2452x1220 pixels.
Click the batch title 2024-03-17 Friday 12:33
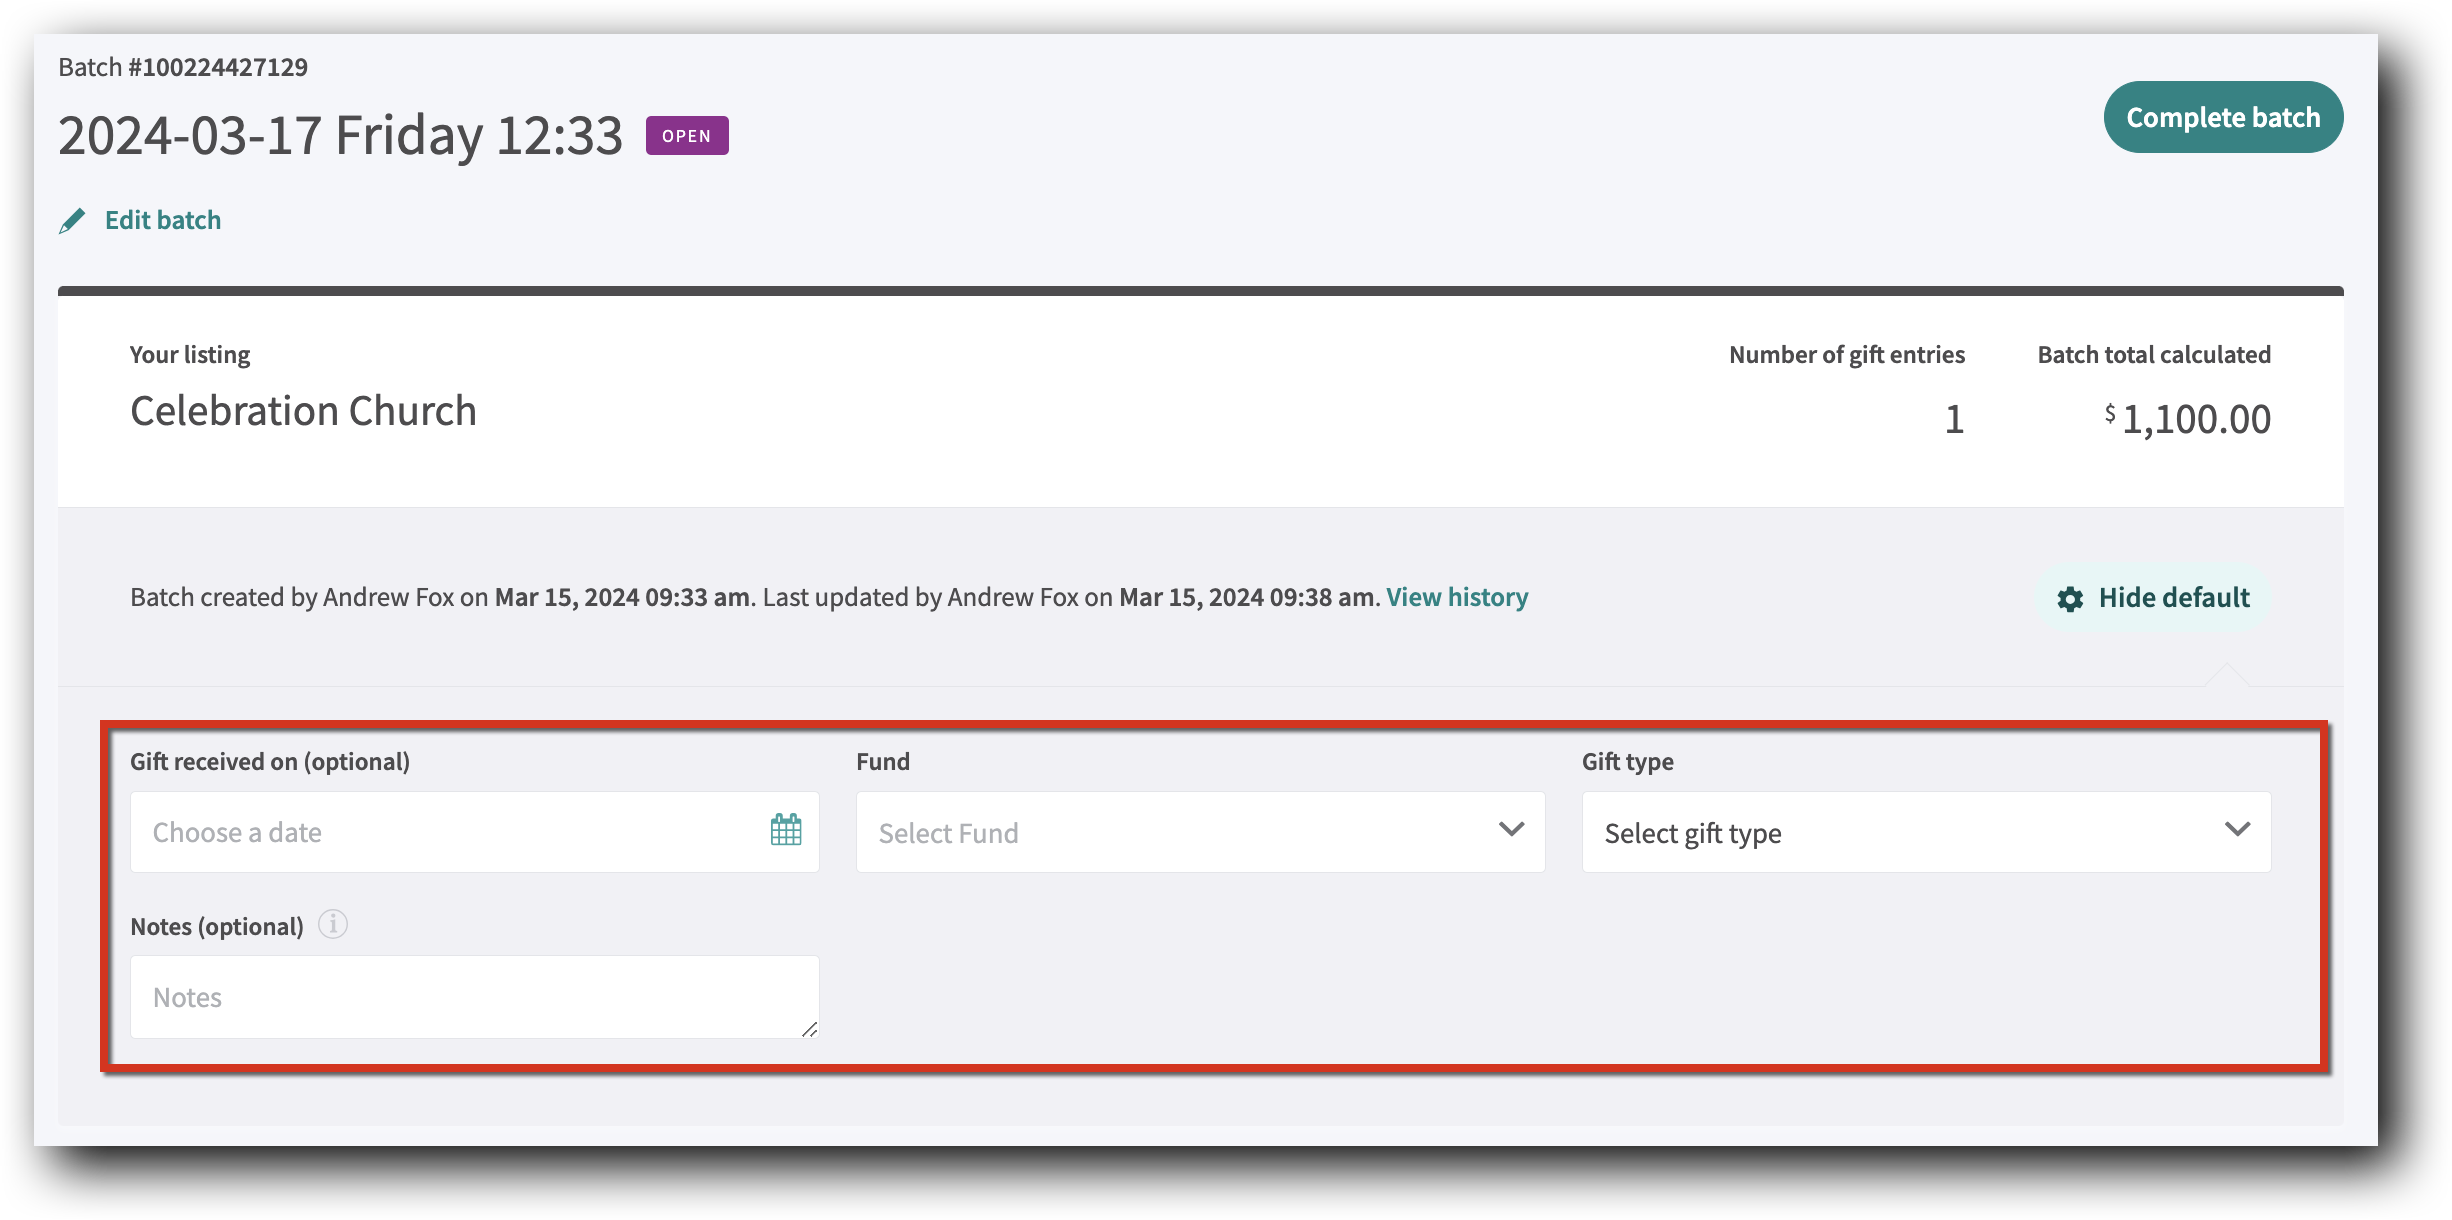340,133
